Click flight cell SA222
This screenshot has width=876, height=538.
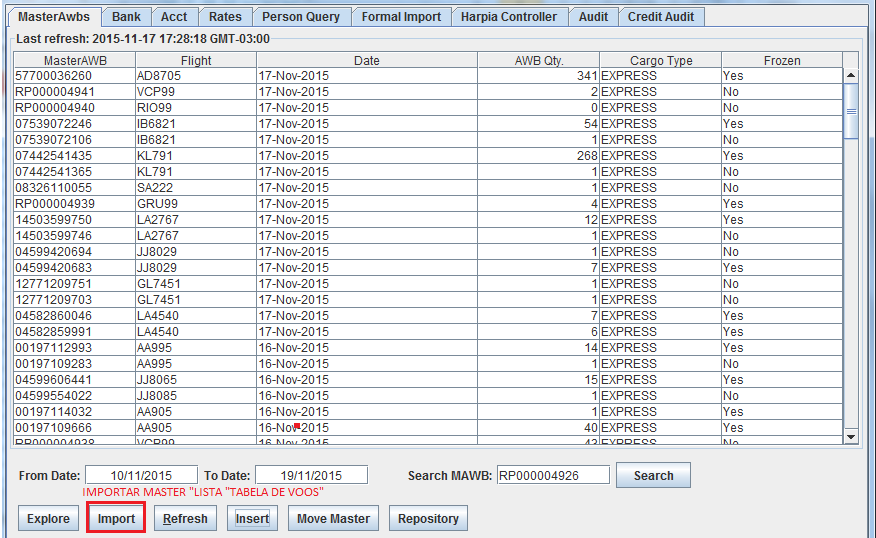pos(196,188)
